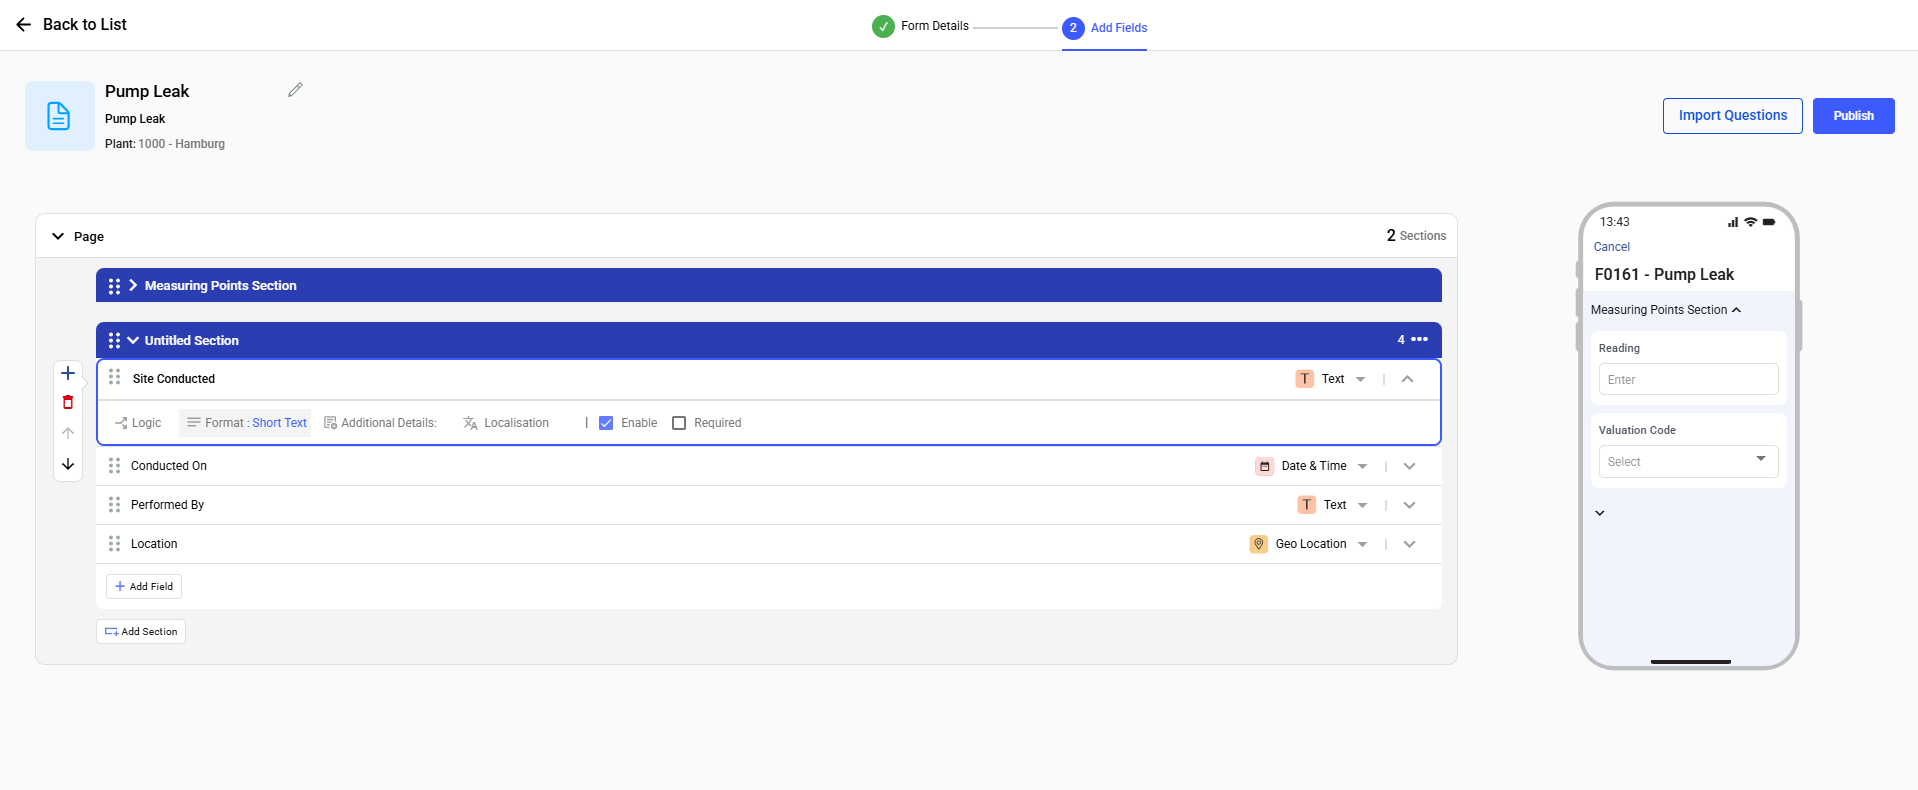Click the Reading Enter input field

click(1688, 380)
